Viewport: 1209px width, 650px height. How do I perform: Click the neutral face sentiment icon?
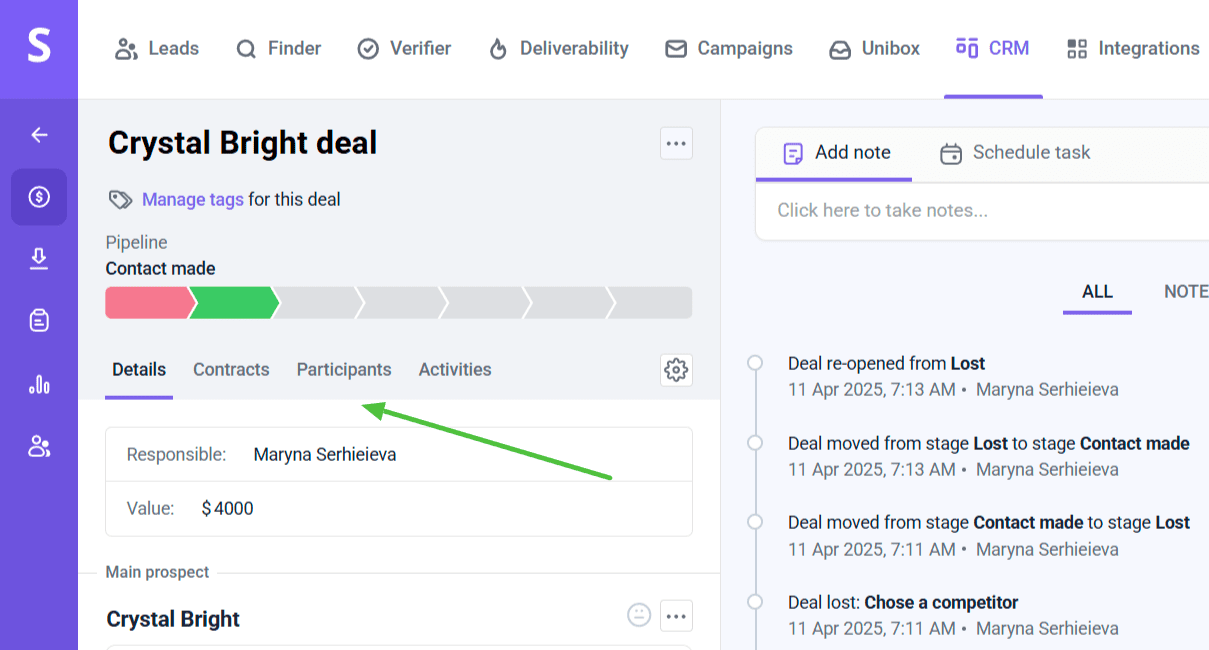pyautogui.click(x=639, y=615)
